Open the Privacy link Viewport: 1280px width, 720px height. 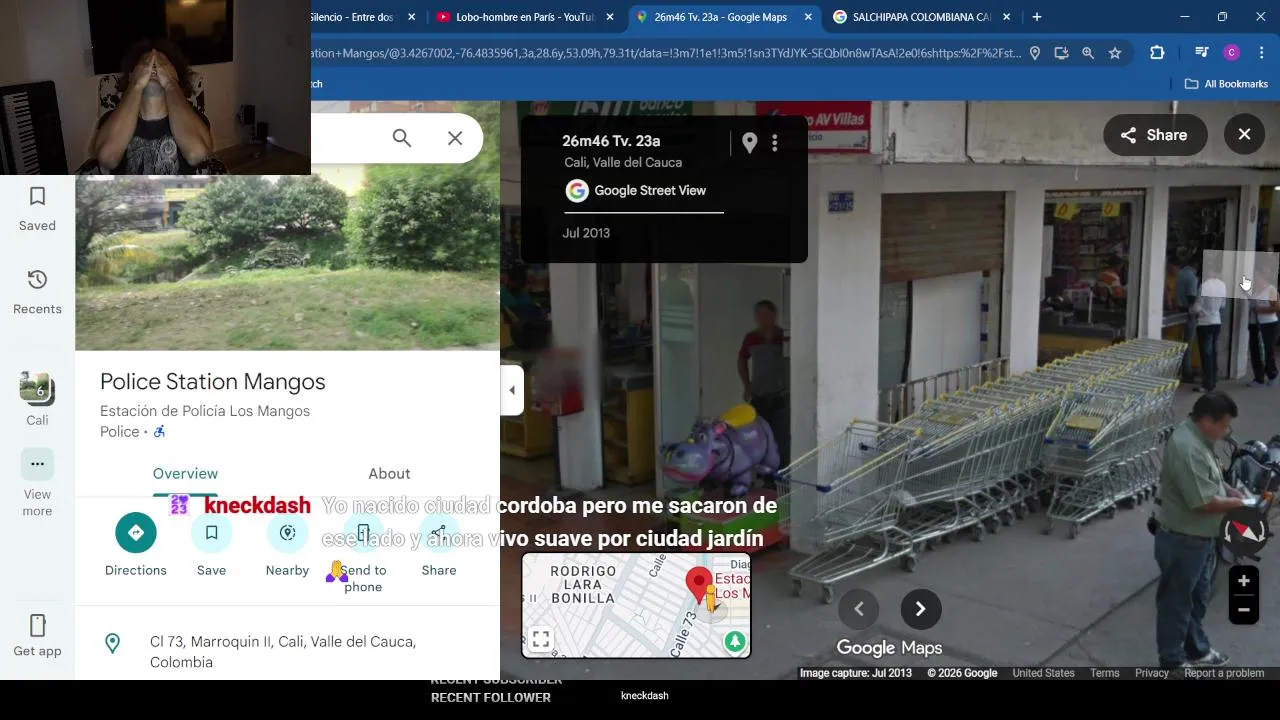[x=1152, y=673]
